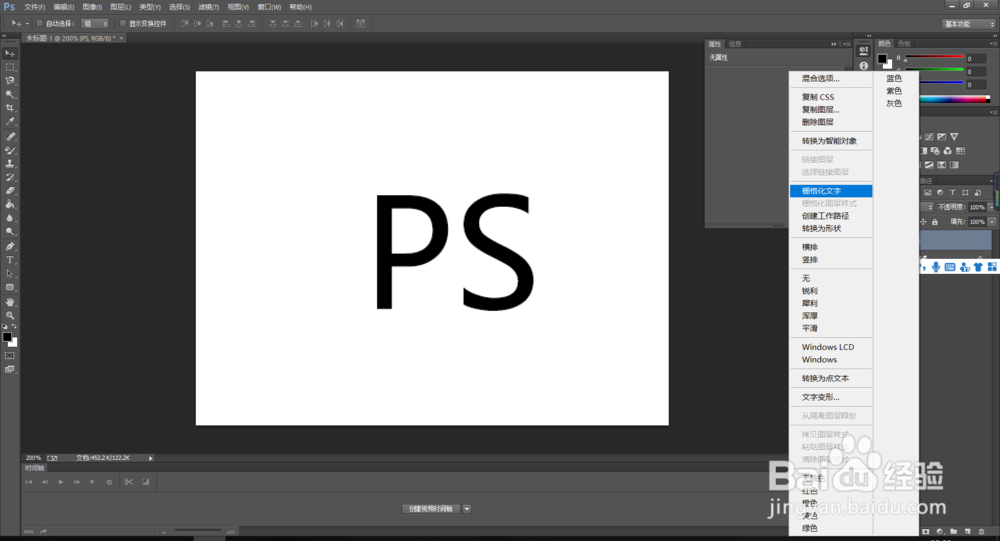Image resolution: width=1000 pixels, height=541 pixels.
Task: Select the Eyedropper tool
Action: (10, 121)
